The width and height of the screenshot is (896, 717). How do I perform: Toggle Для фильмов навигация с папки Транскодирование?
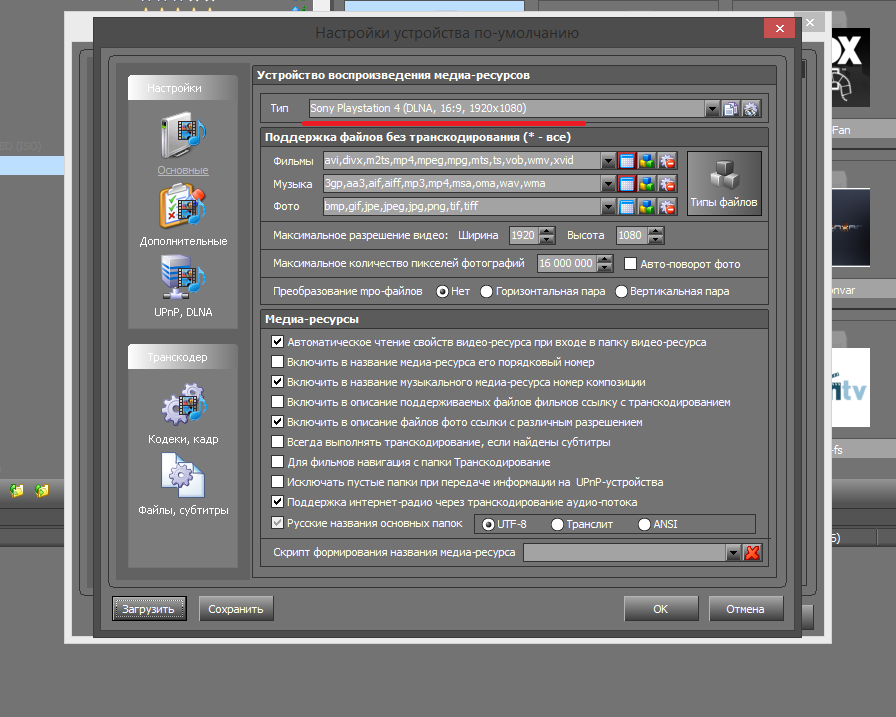pyautogui.click(x=278, y=462)
